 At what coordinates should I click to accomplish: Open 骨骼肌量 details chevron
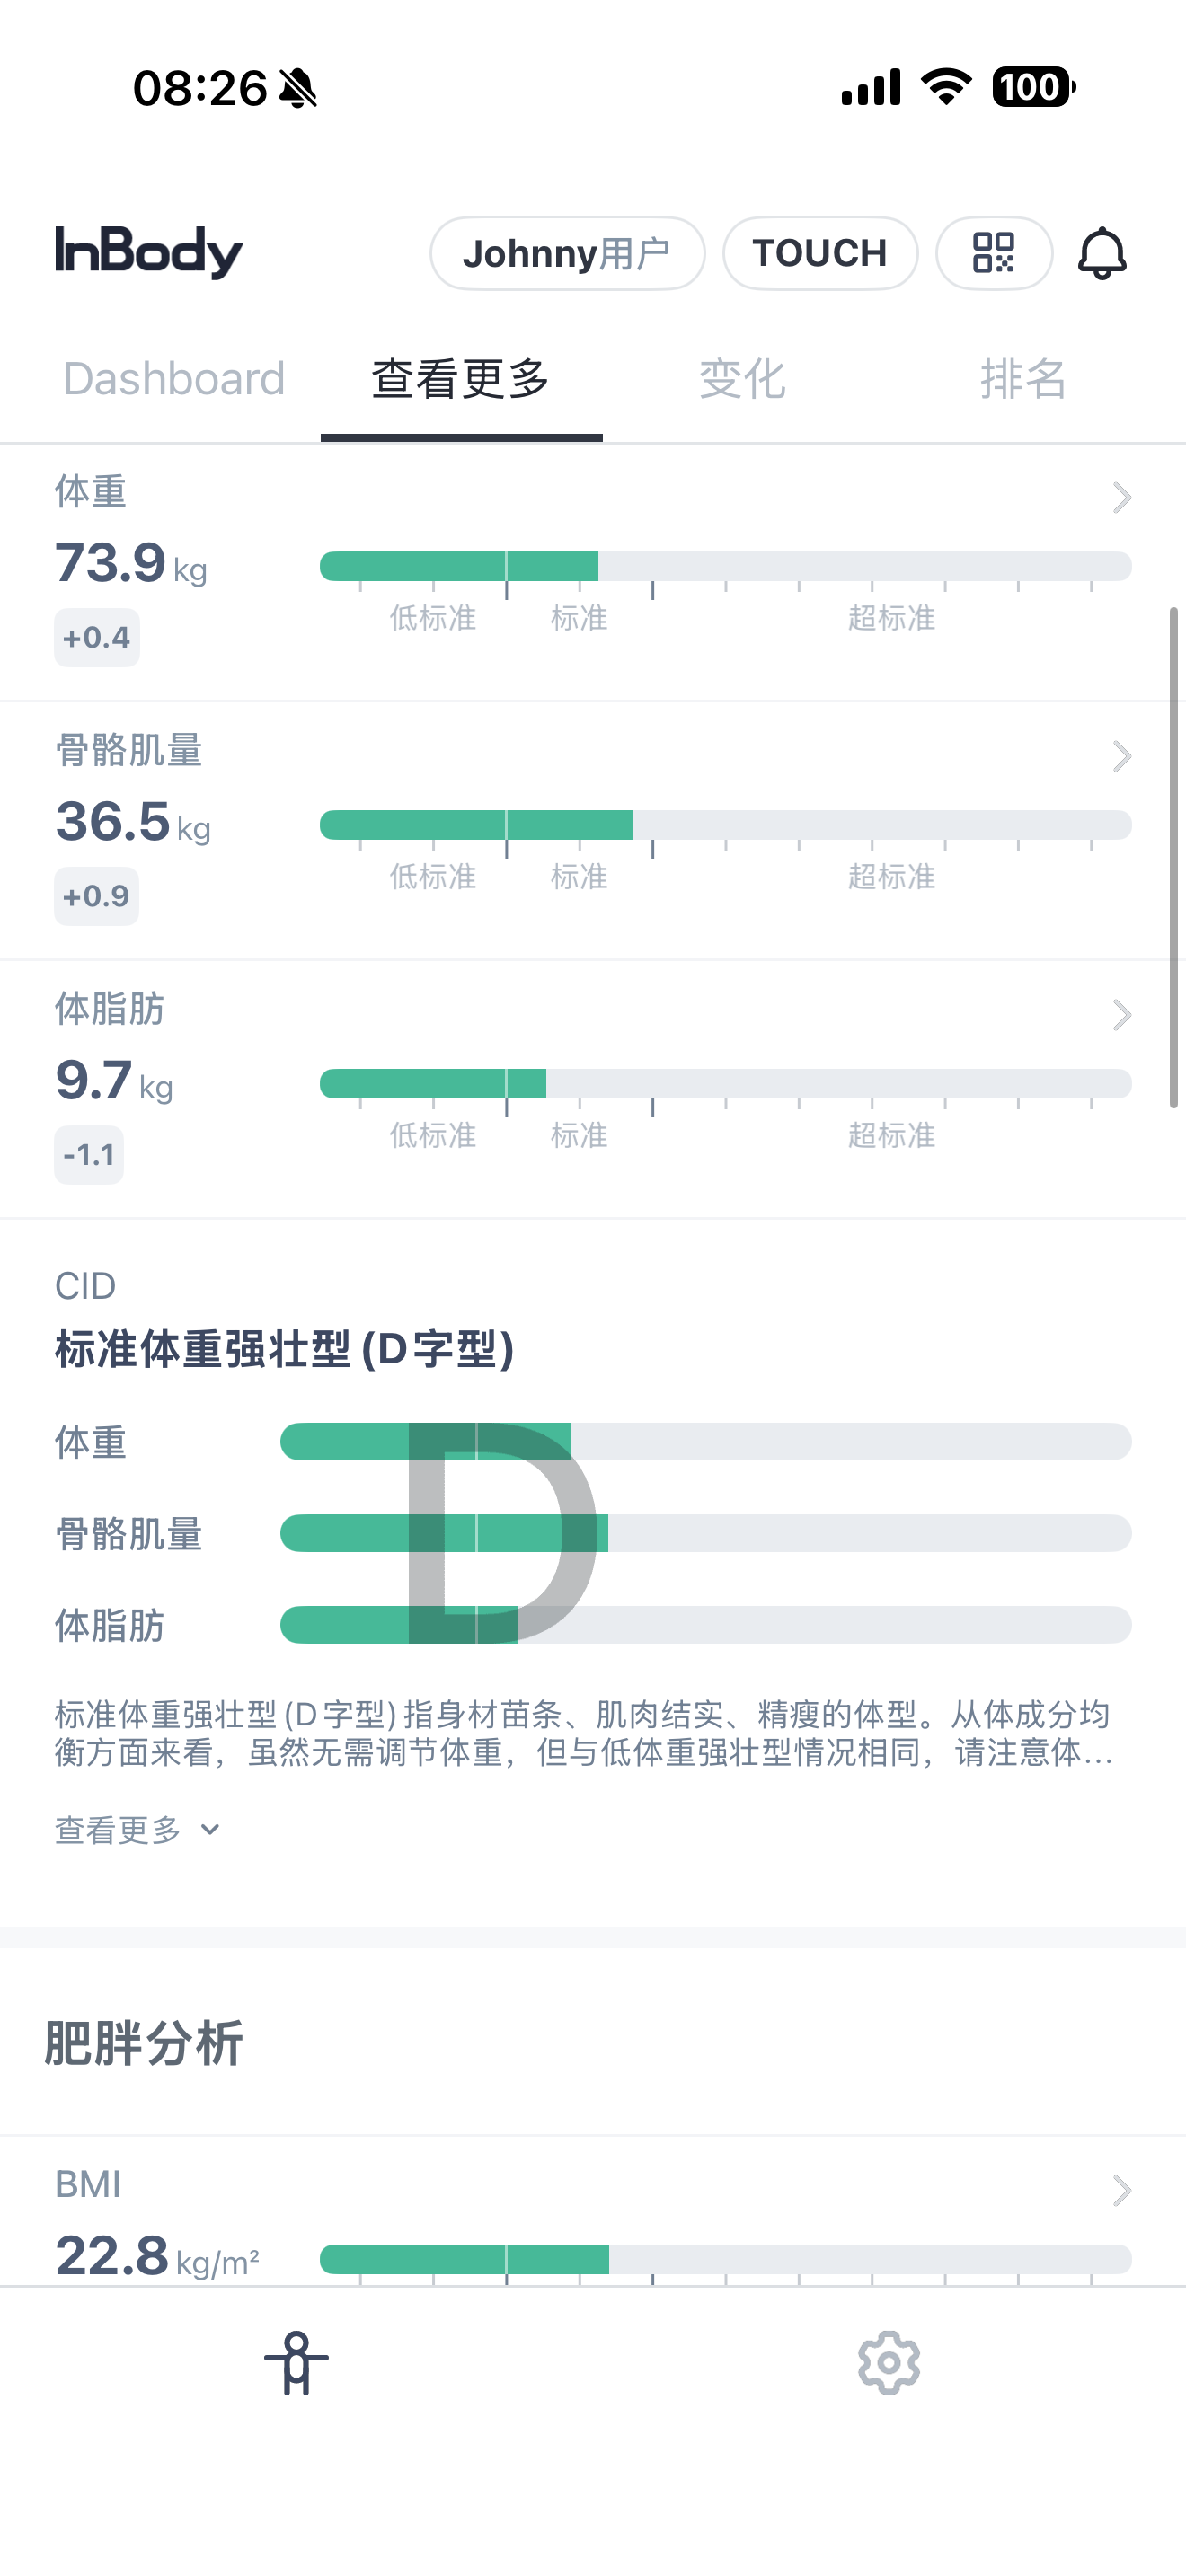pos(1121,756)
